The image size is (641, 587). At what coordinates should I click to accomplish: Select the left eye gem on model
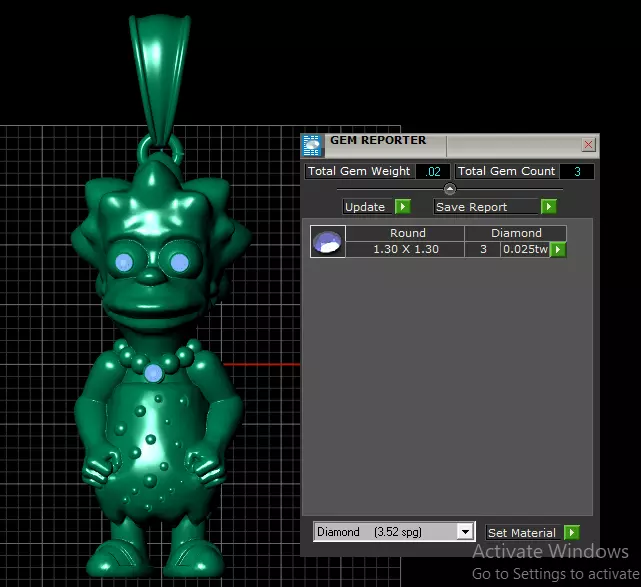pos(124,262)
